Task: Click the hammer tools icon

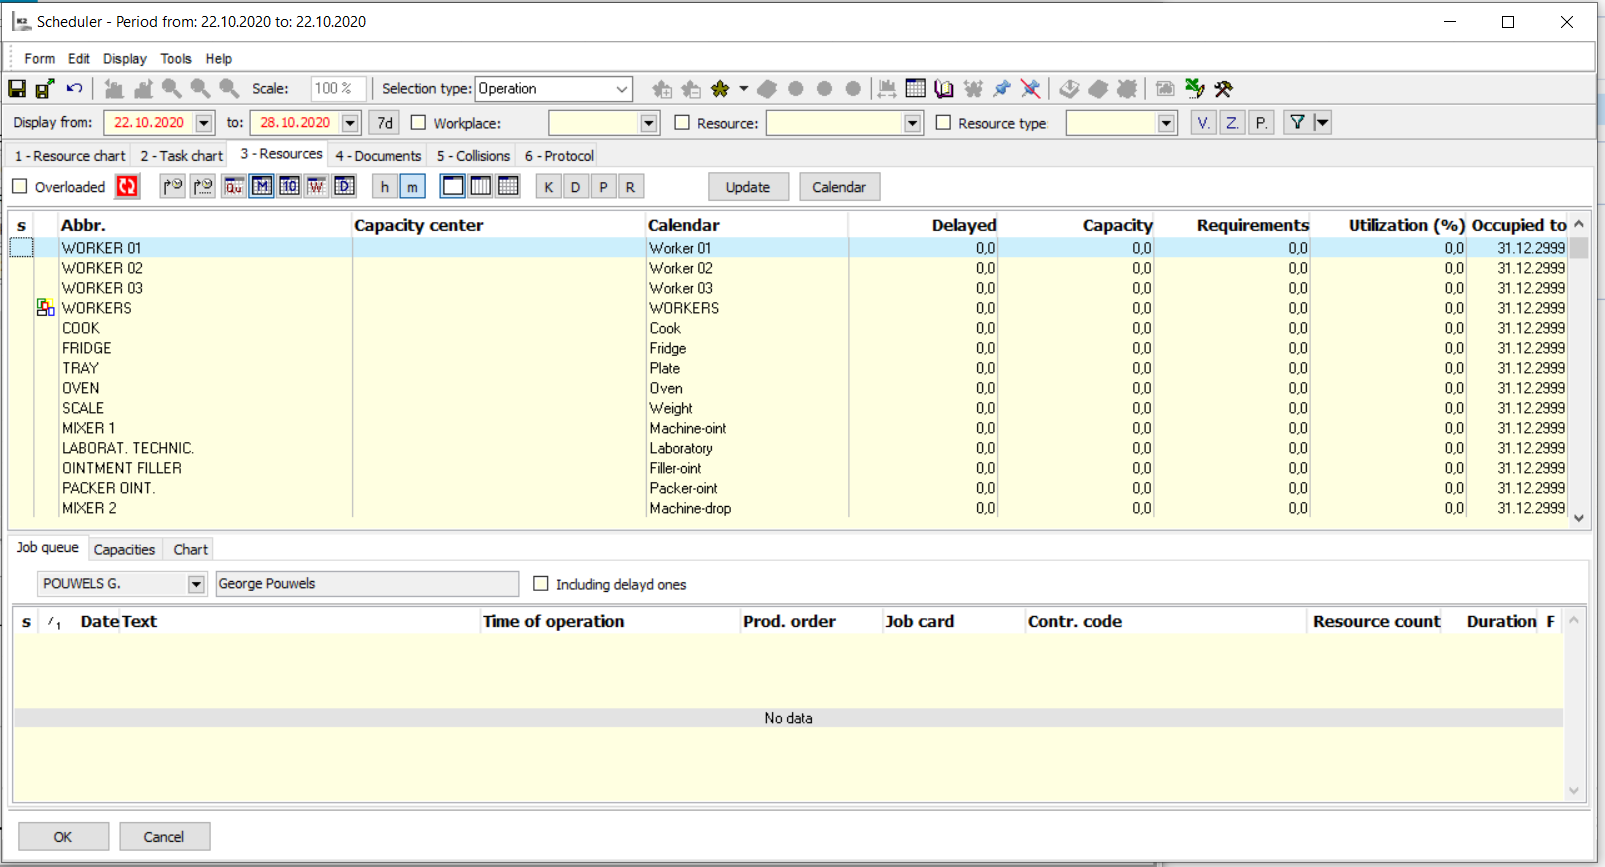Action: [x=1223, y=89]
